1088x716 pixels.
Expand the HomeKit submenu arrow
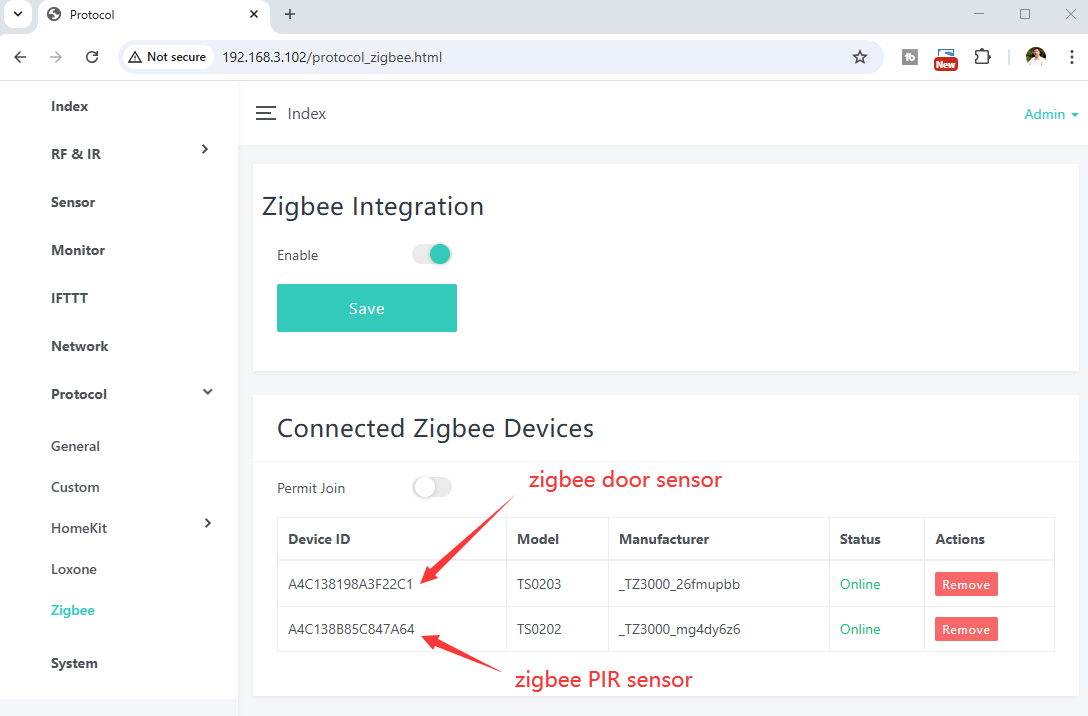pos(207,523)
